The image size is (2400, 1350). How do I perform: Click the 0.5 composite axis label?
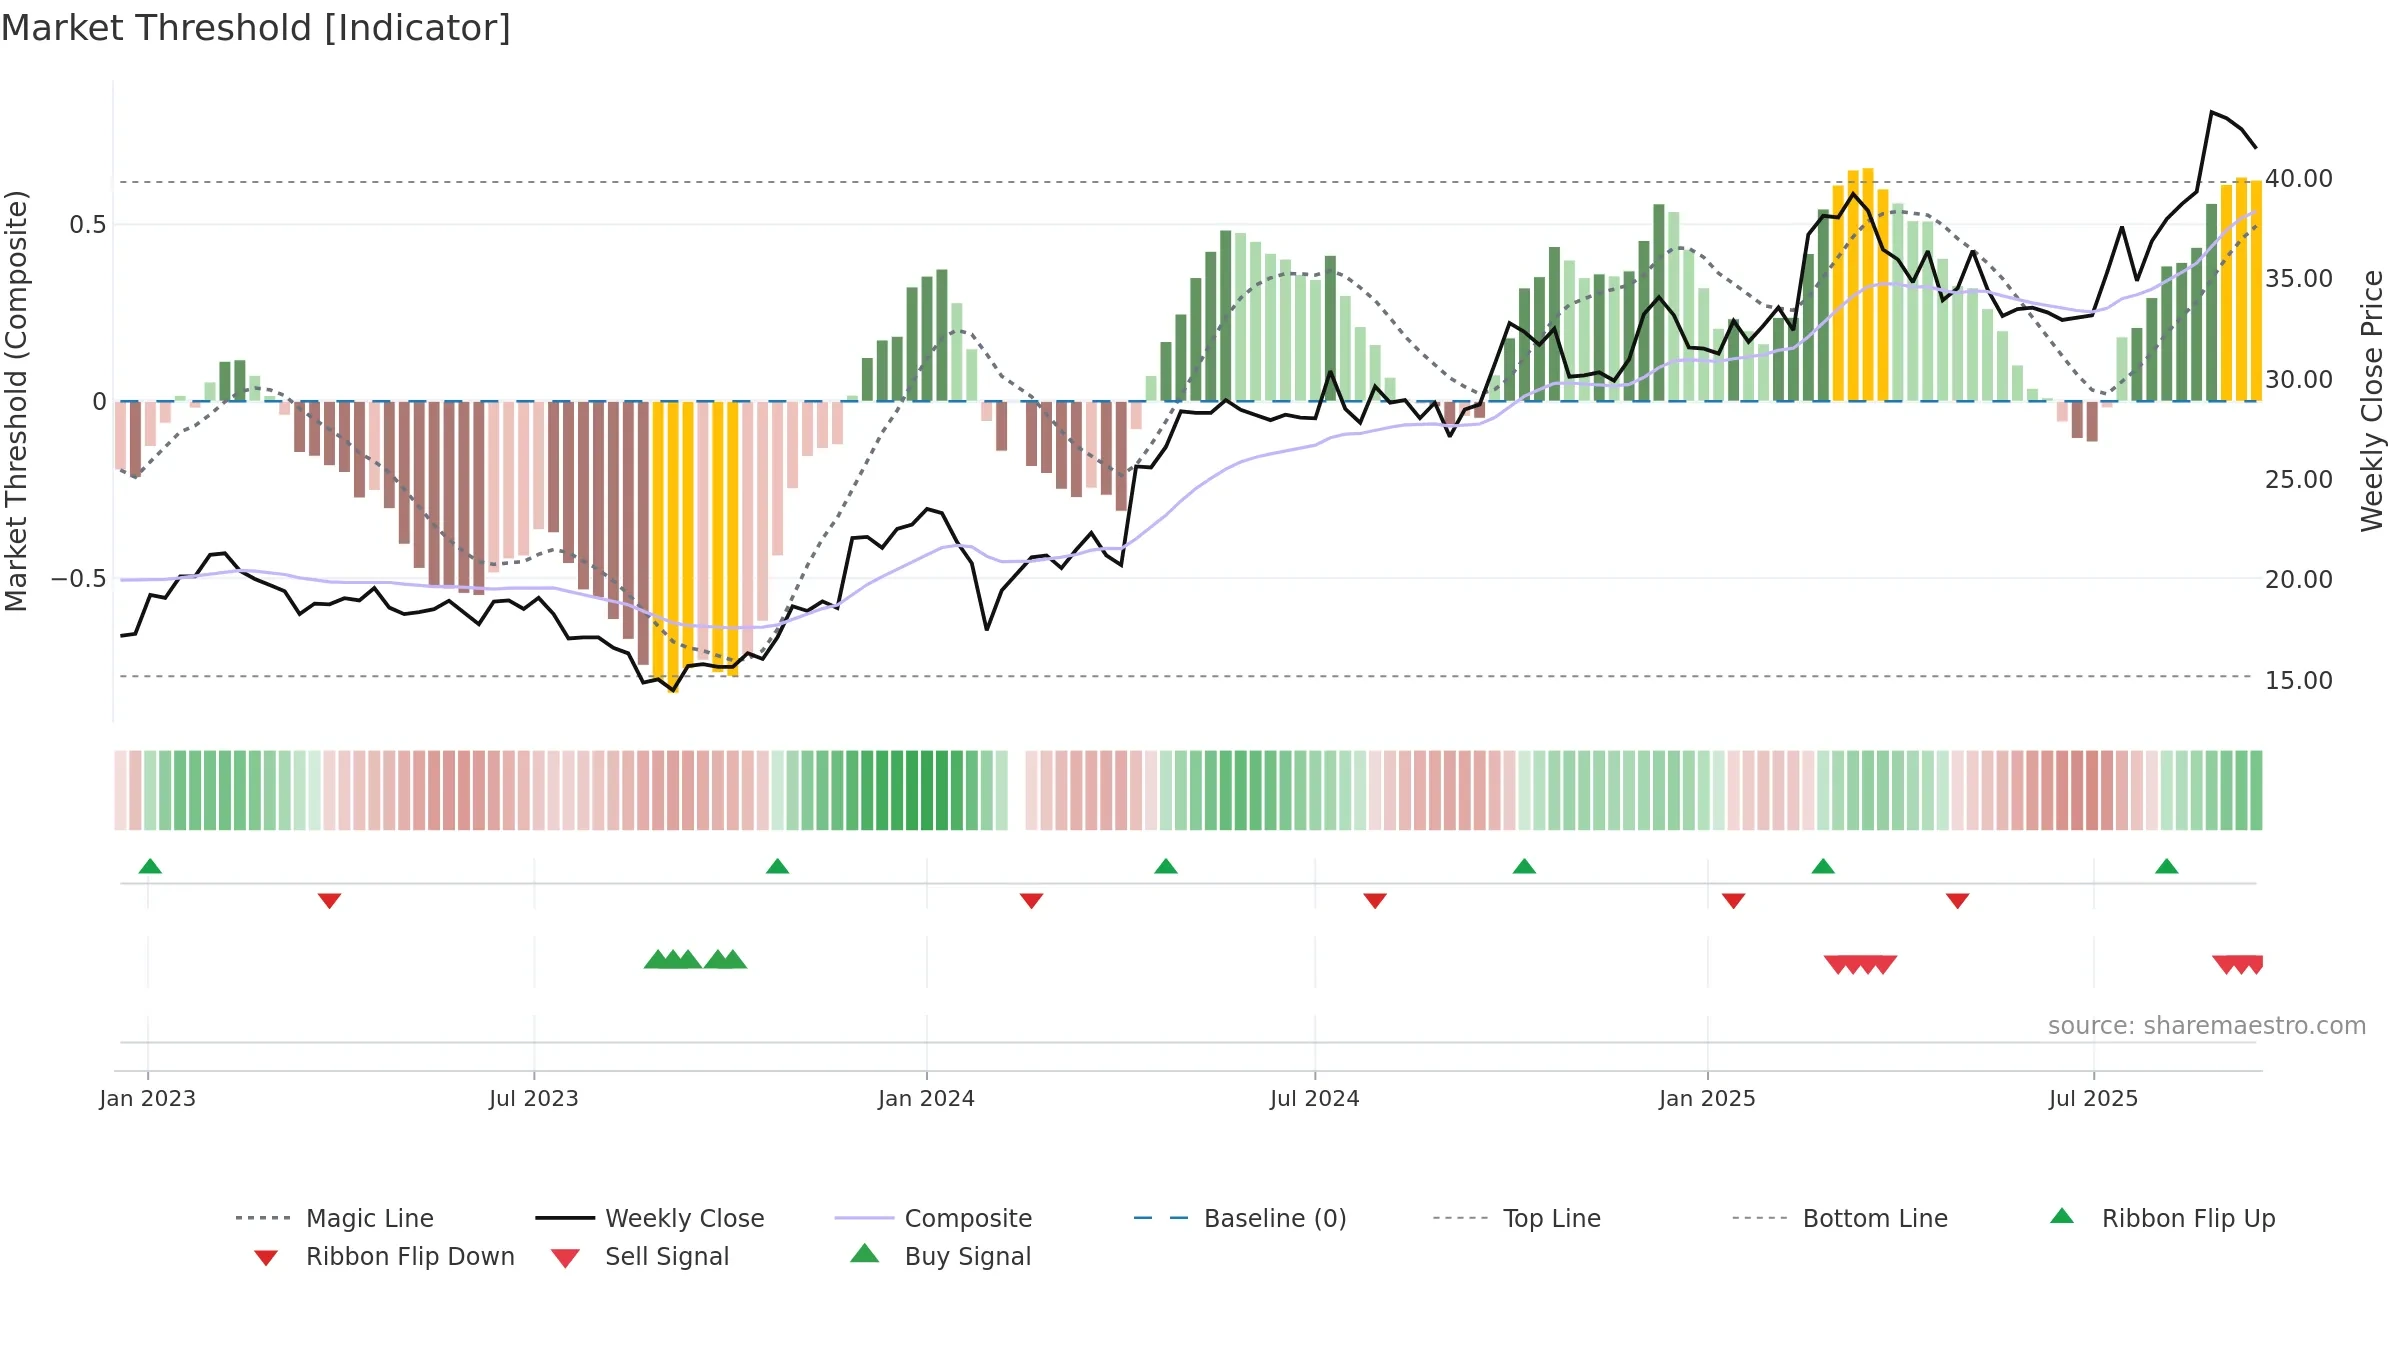click(88, 225)
